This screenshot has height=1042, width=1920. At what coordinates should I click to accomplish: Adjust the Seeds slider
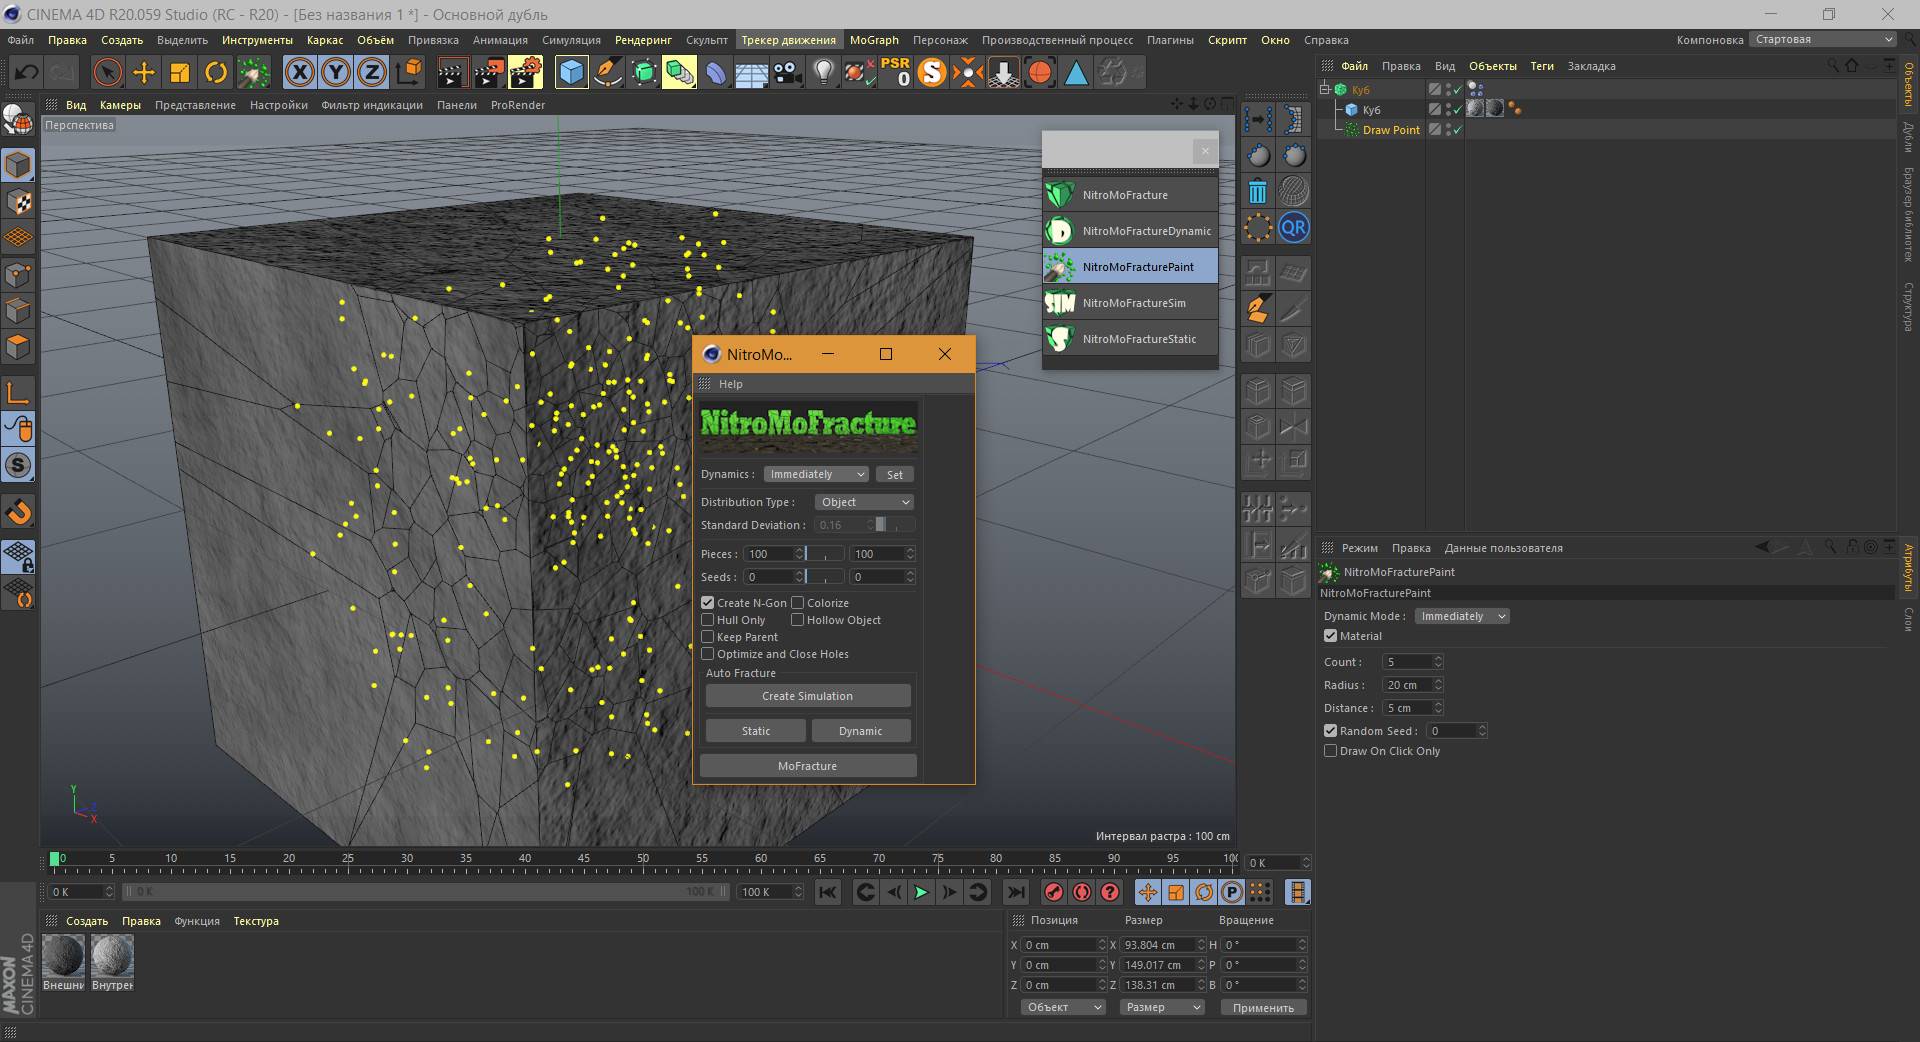click(825, 577)
